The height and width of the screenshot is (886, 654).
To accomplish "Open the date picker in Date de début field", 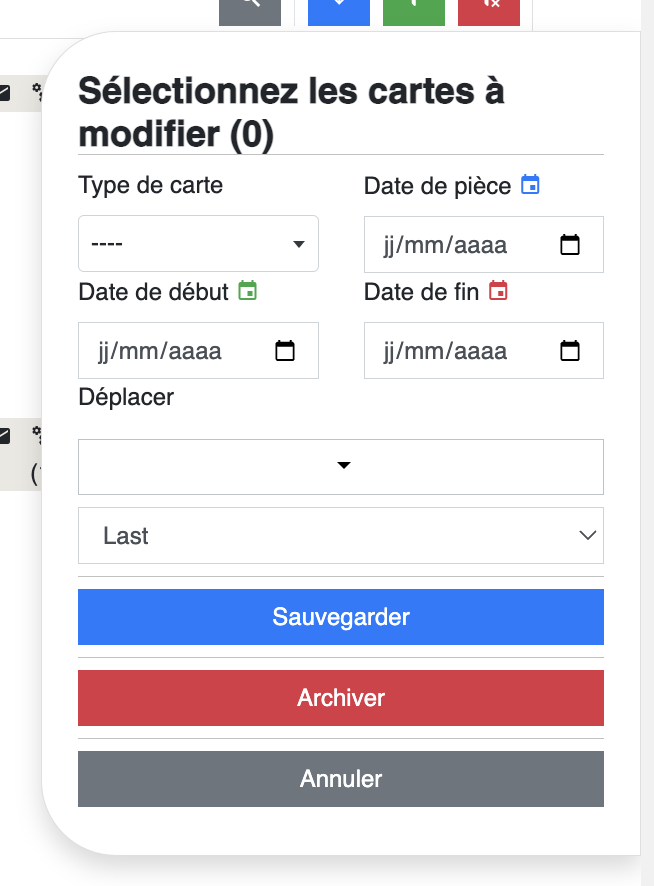I will 285,350.
